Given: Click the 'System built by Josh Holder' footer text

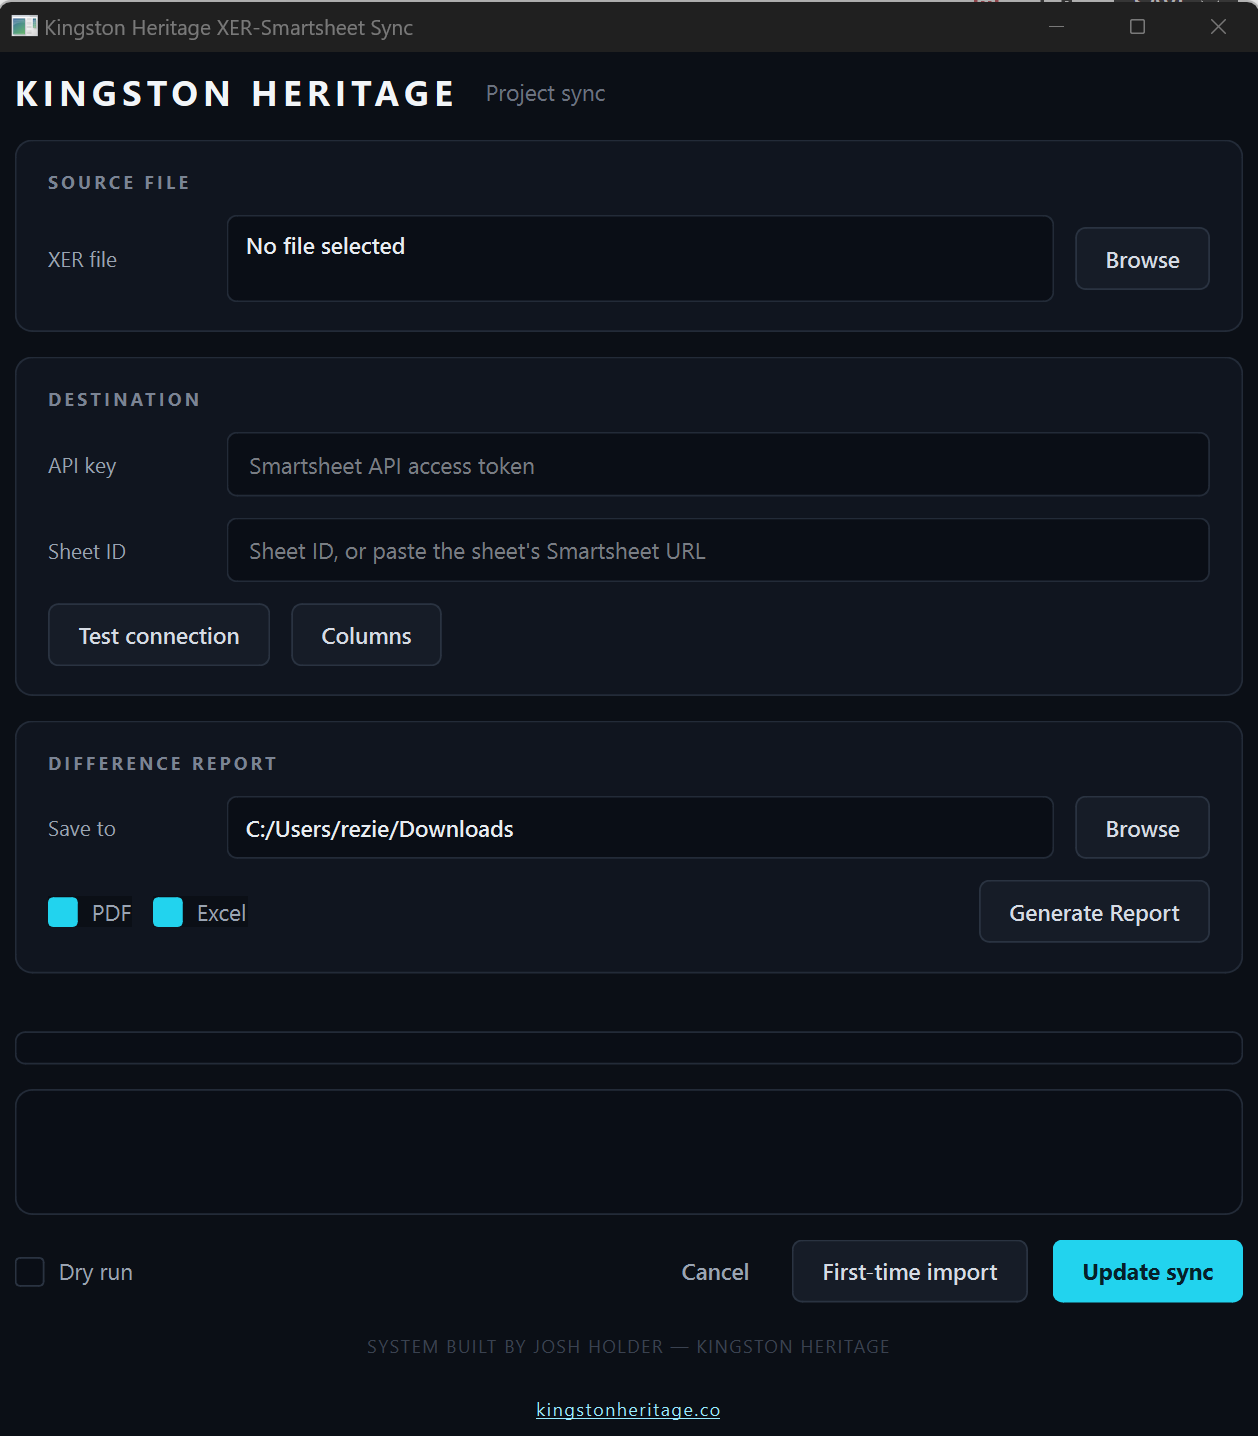Looking at the screenshot, I should (x=628, y=1347).
